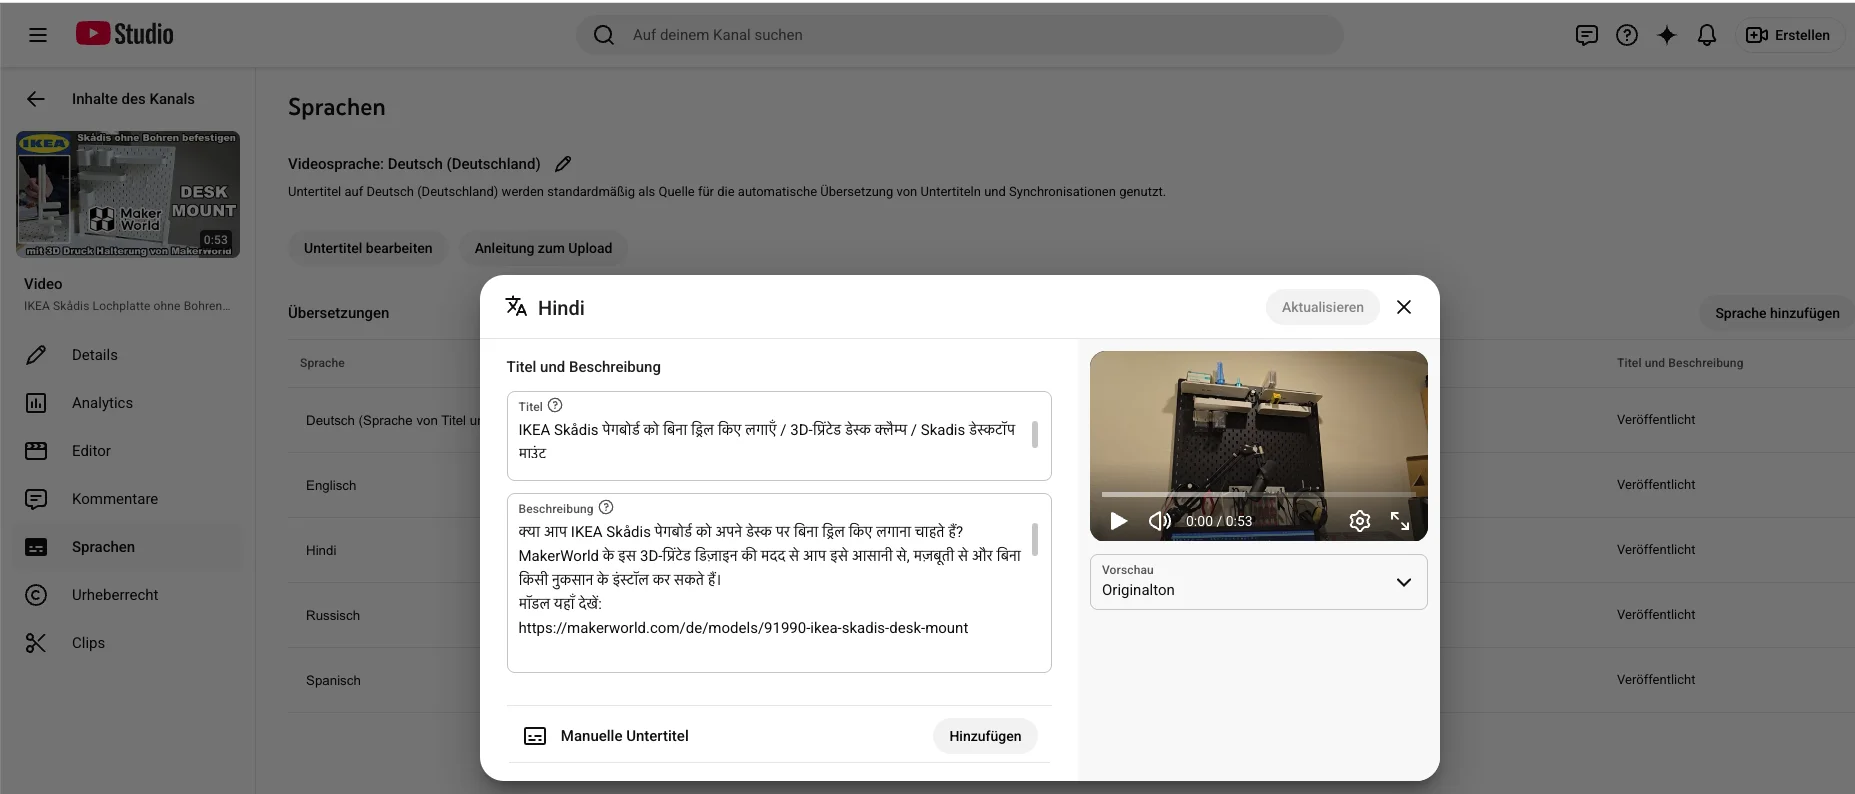
Task: Open Clips in the sidebar
Action: pyautogui.click(x=128, y=643)
